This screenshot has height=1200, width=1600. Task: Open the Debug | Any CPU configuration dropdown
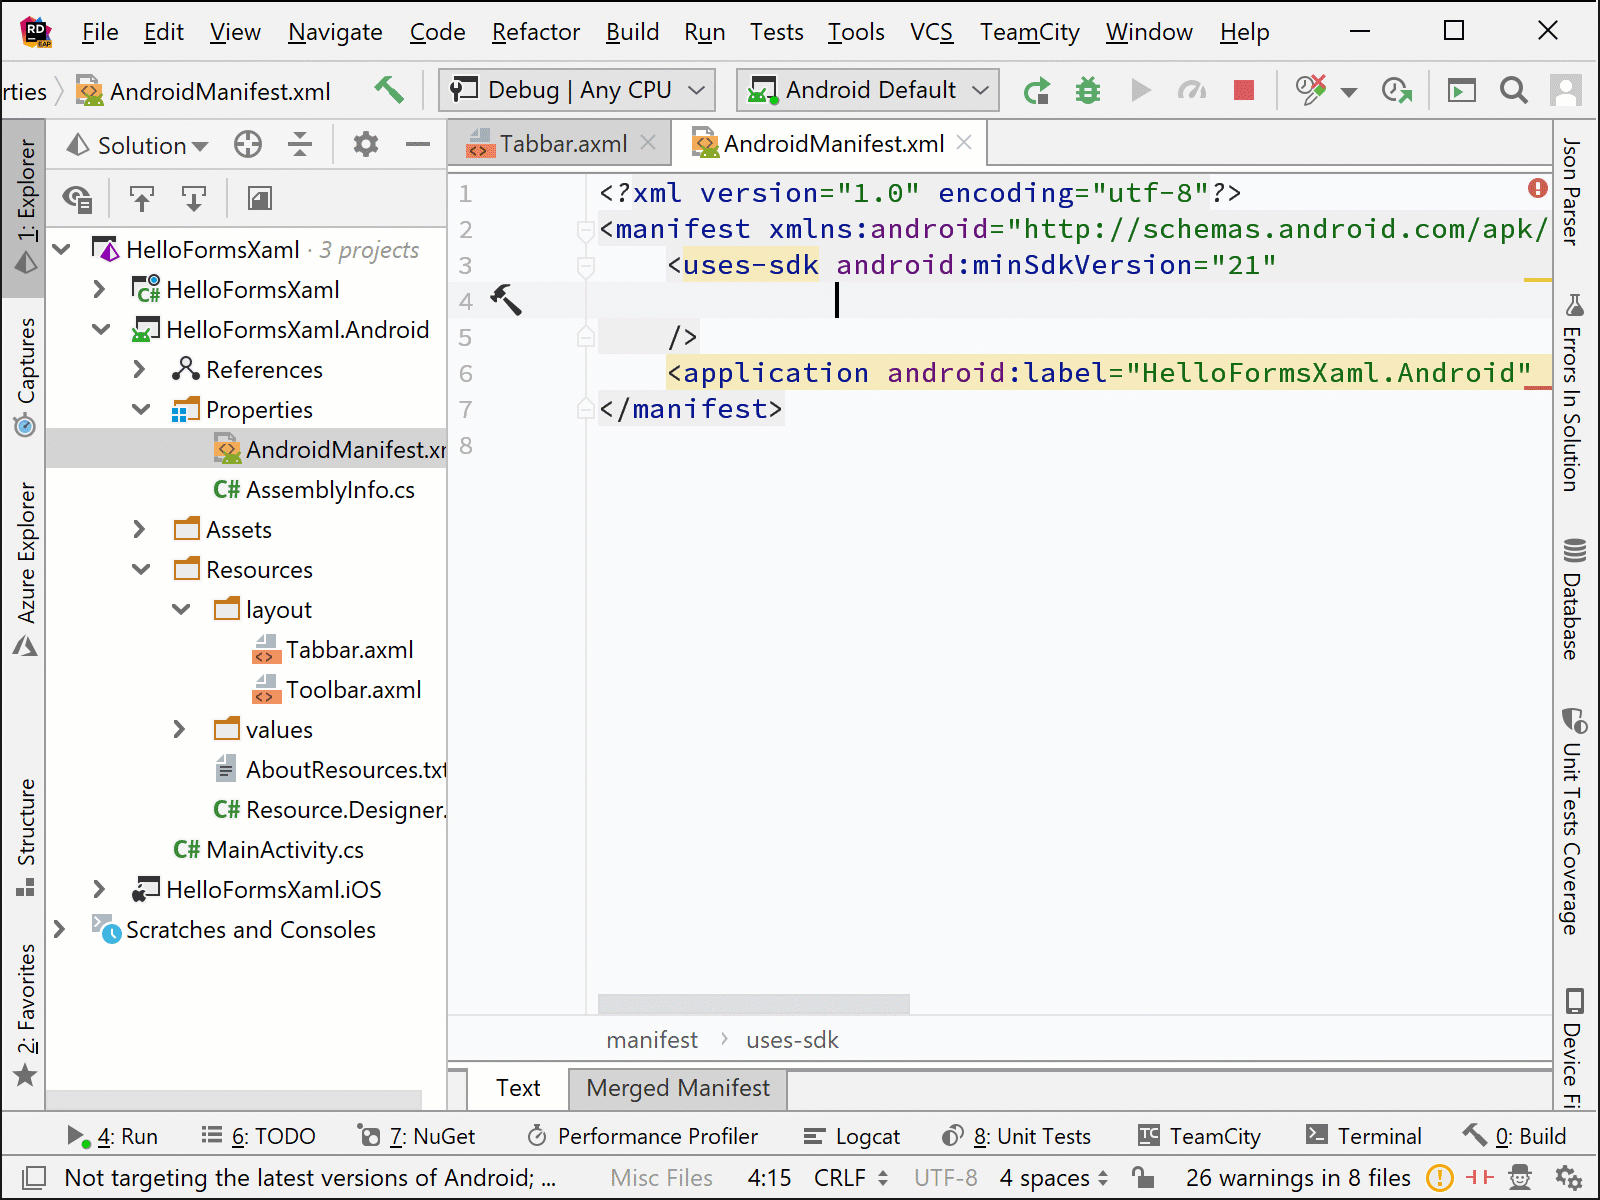[x=577, y=90]
